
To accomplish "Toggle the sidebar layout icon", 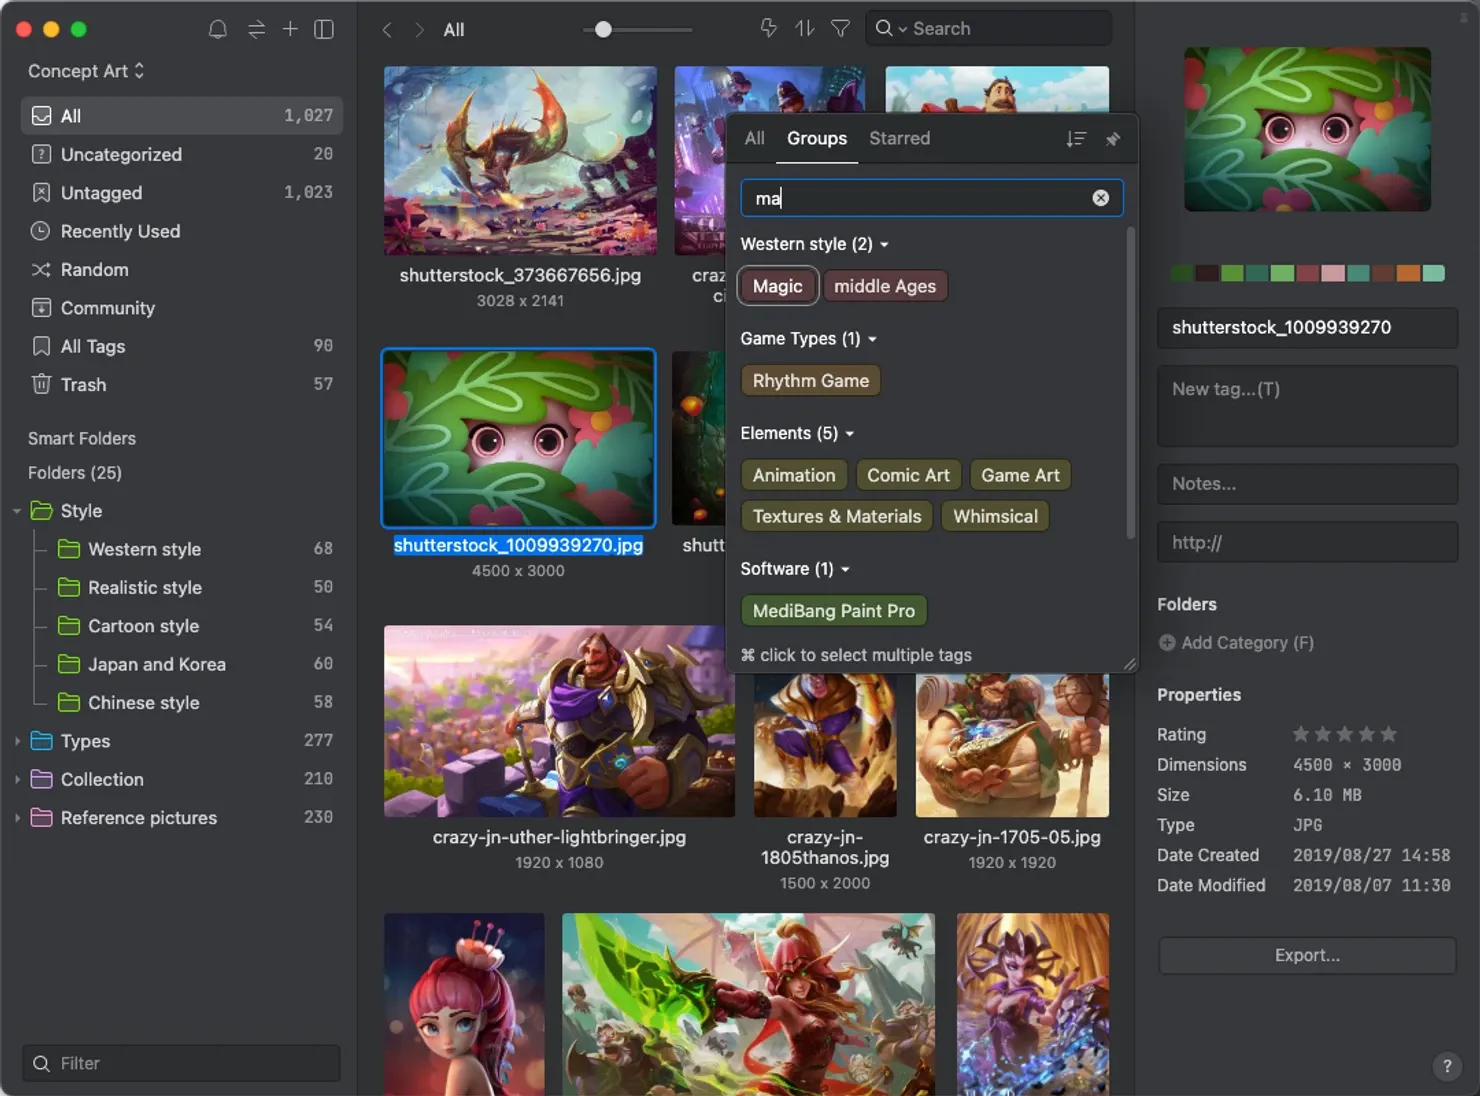I will tap(324, 29).
